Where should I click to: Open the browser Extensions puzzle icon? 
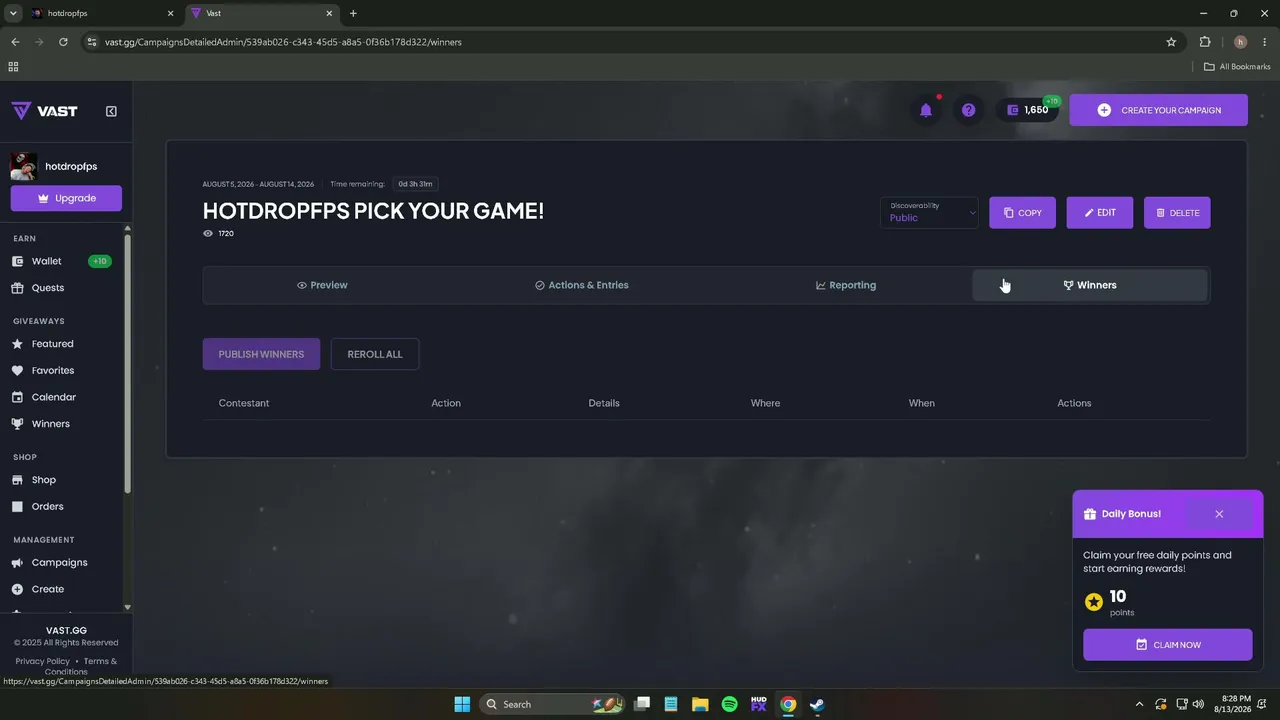1205,42
